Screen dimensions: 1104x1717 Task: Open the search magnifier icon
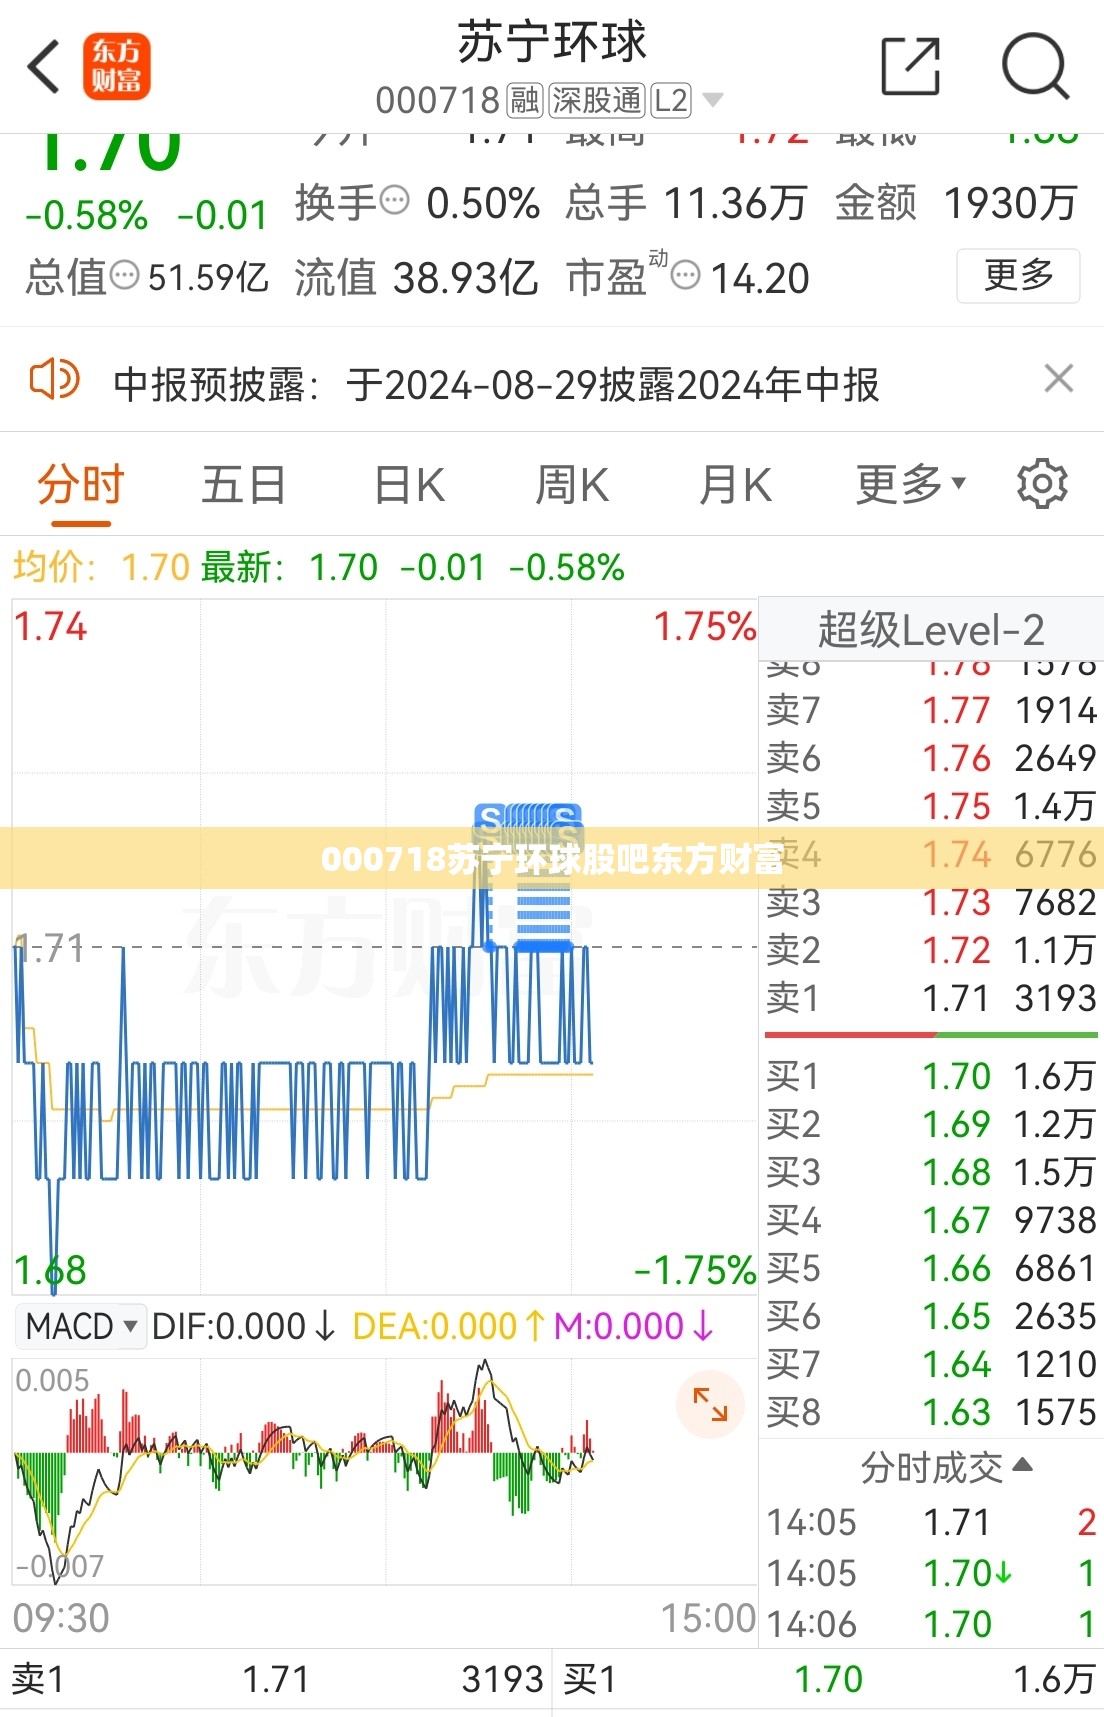[x=1035, y=67]
